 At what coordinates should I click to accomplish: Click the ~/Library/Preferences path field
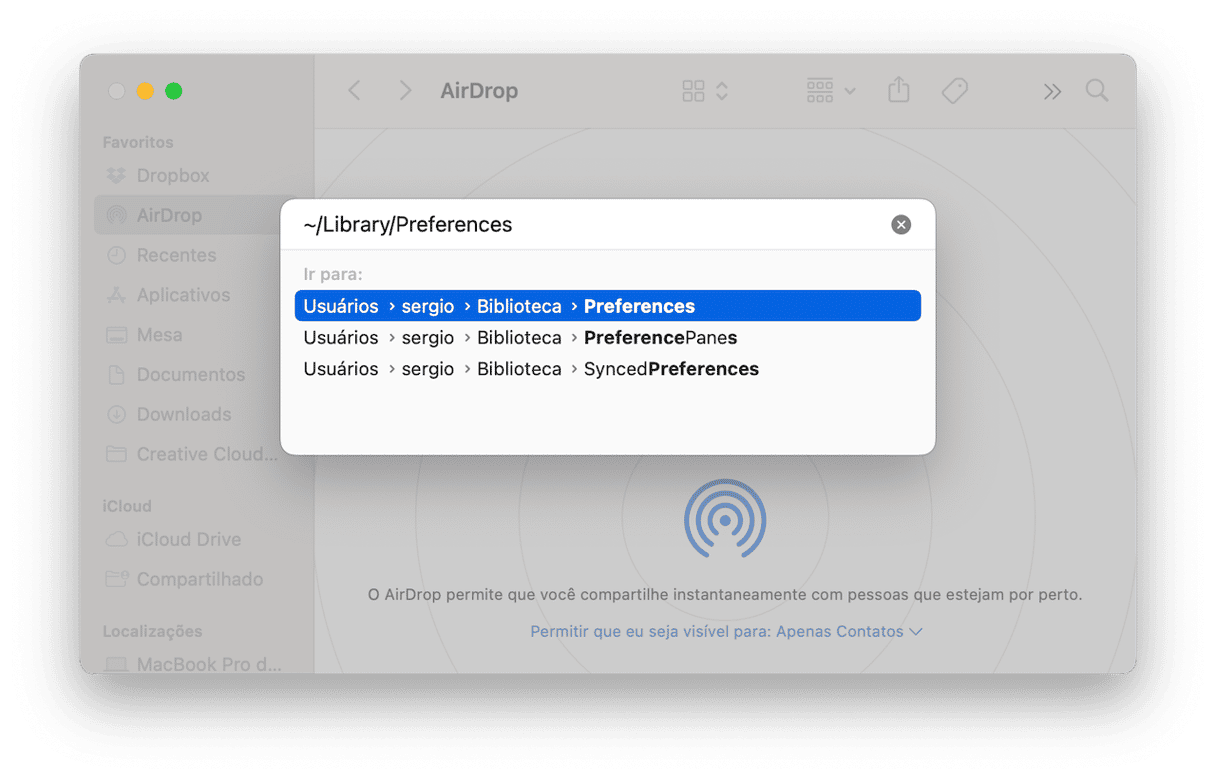[592, 225]
